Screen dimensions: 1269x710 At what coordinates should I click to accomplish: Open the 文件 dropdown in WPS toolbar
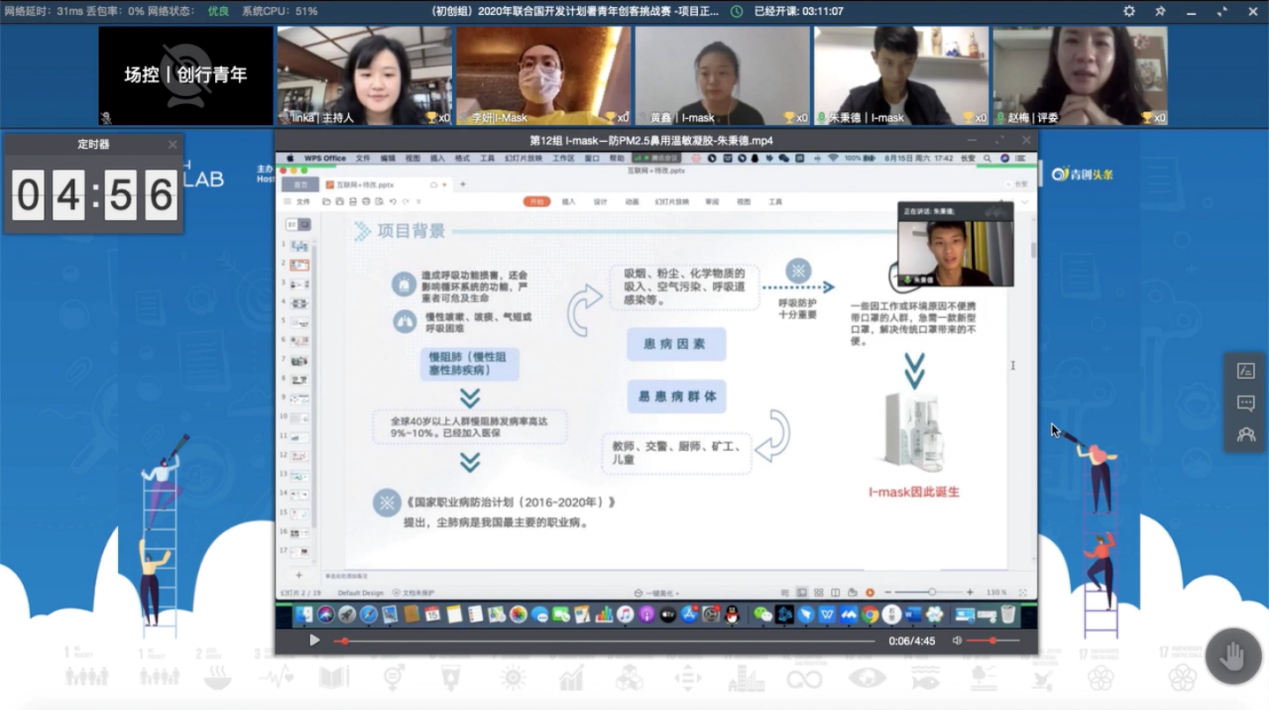pos(302,202)
